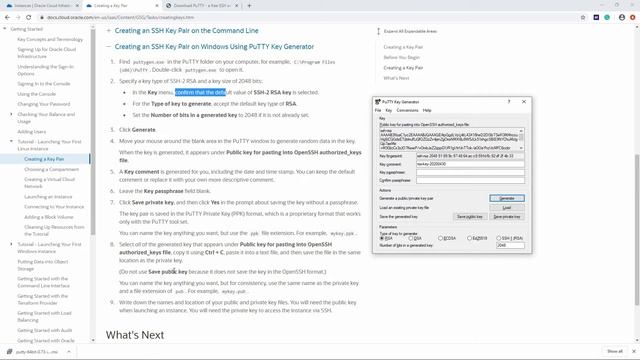Click the orange-red icon after the profile avatar
Viewport: 640px width, 360px height.
click(x=632, y=18)
